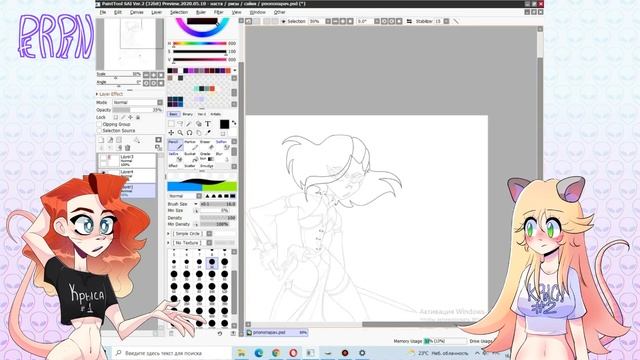Toggle the Selection visibility checkbox in toolbar
Screen dimensions: 640x360
(283, 21)
